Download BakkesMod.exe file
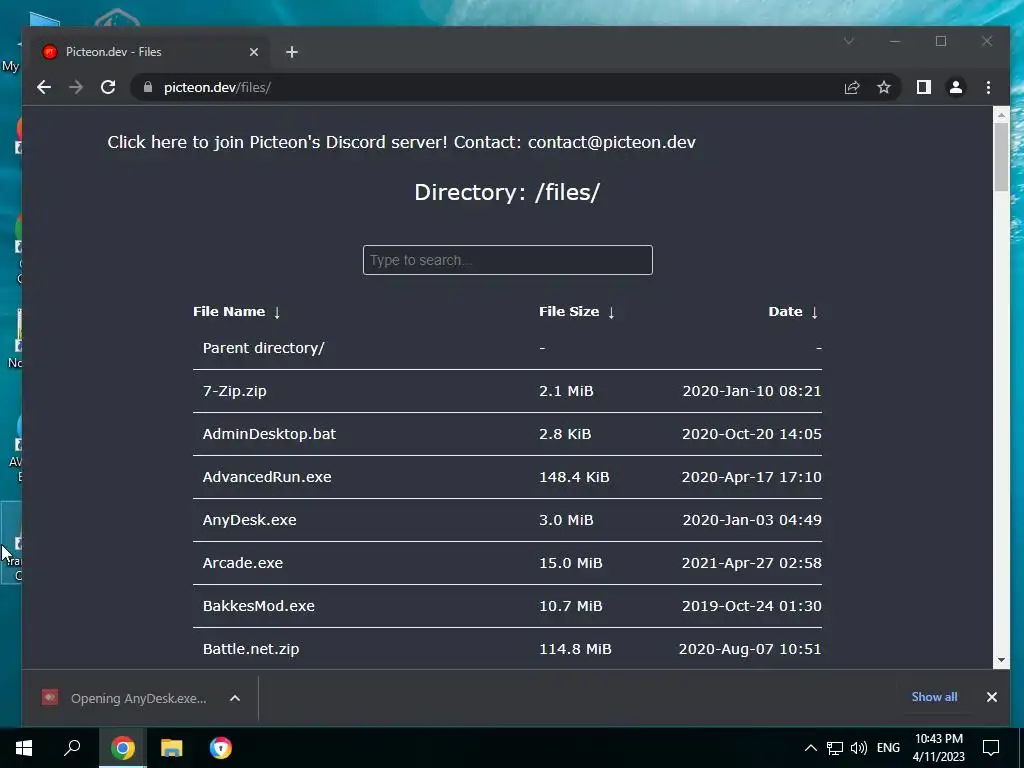This screenshot has width=1024, height=768. [x=259, y=606]
